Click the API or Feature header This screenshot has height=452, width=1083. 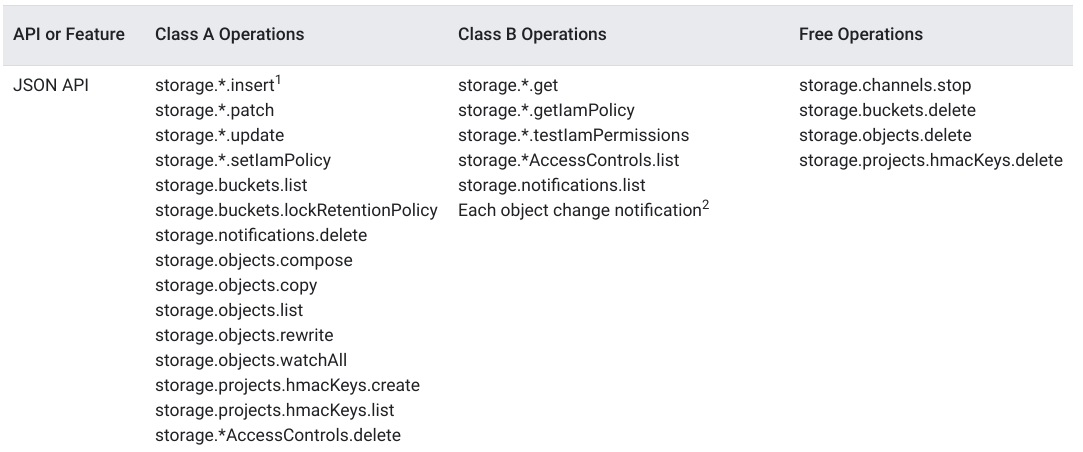pos(69,34)
